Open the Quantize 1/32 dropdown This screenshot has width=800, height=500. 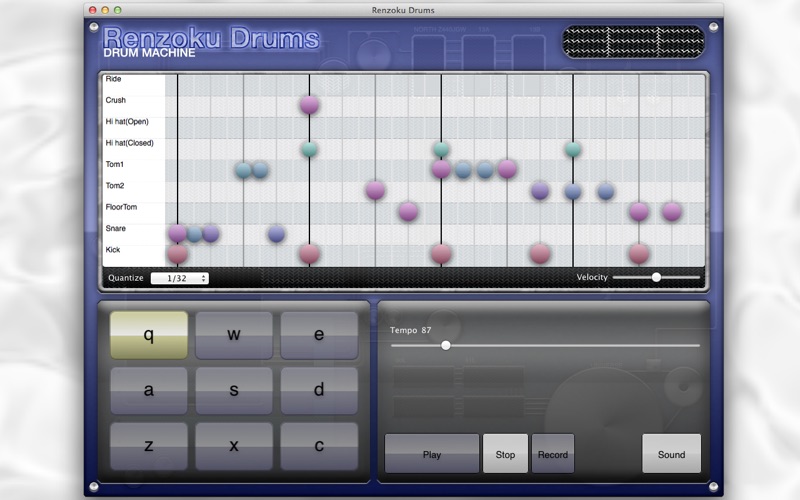[180, 278]
